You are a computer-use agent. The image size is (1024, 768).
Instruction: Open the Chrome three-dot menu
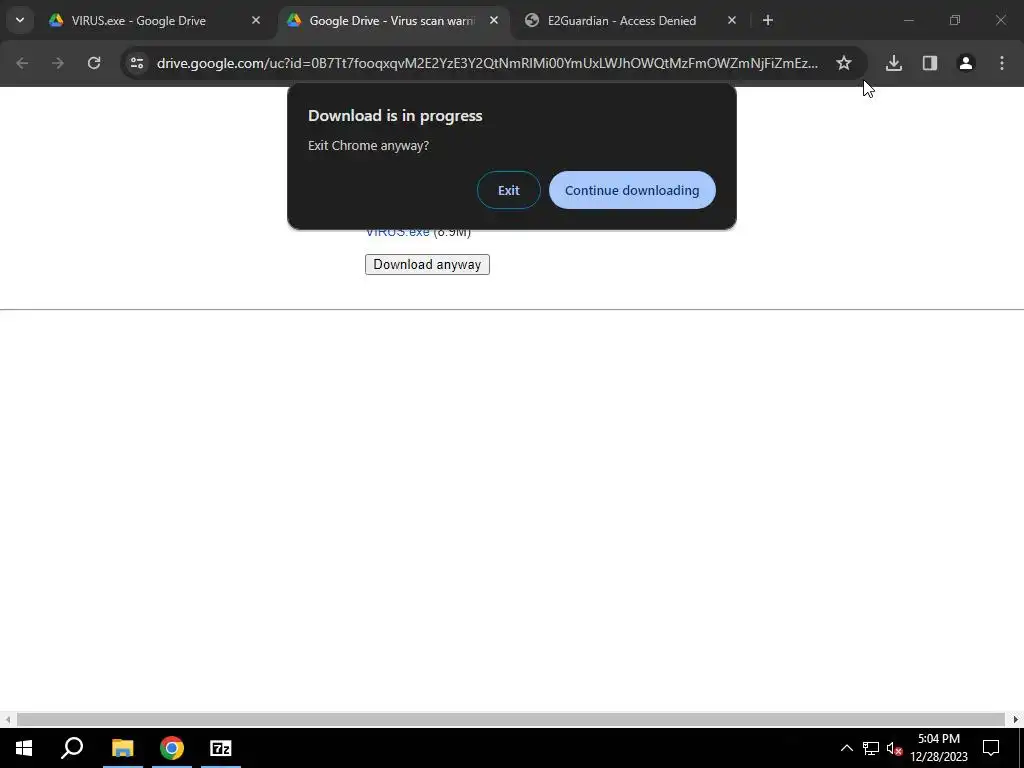(x=1002, y=63)
